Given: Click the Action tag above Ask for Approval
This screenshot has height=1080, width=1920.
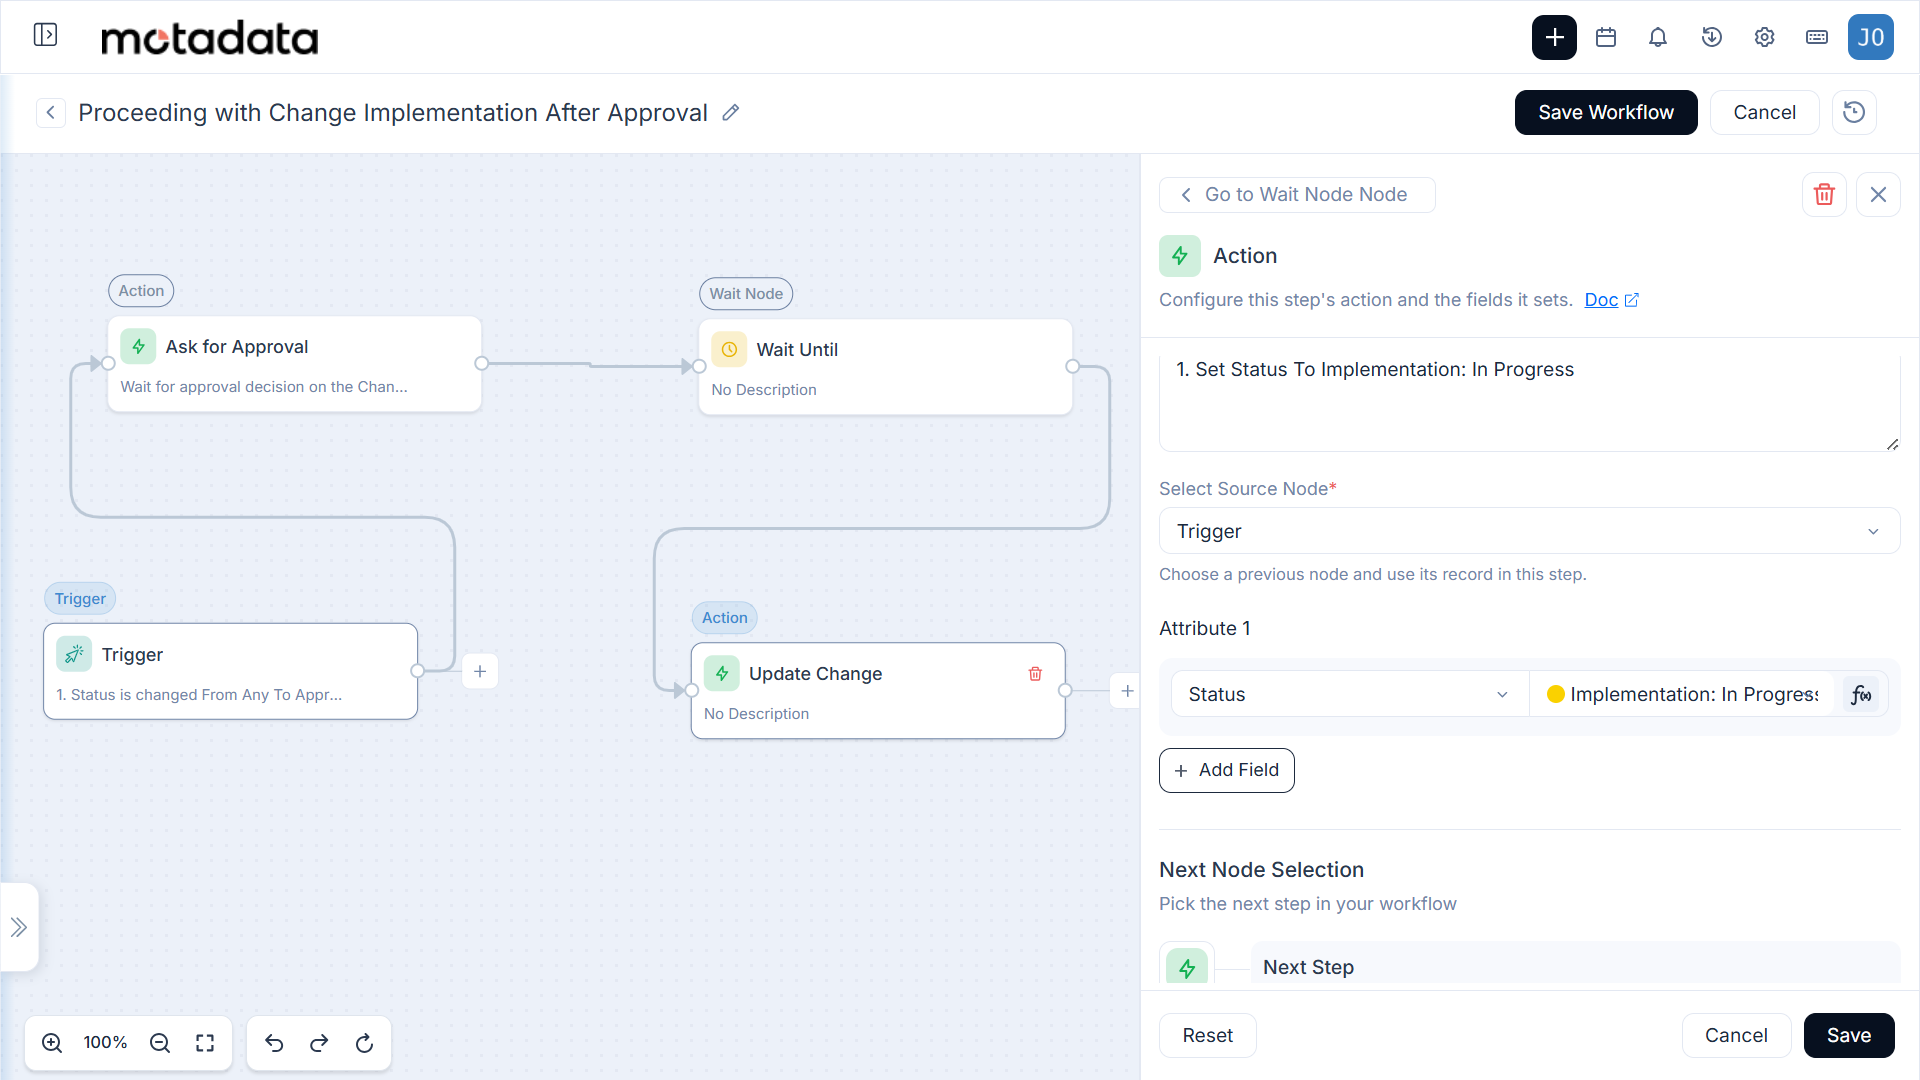Looking at the screenshot, I should (x=141, y=291).
